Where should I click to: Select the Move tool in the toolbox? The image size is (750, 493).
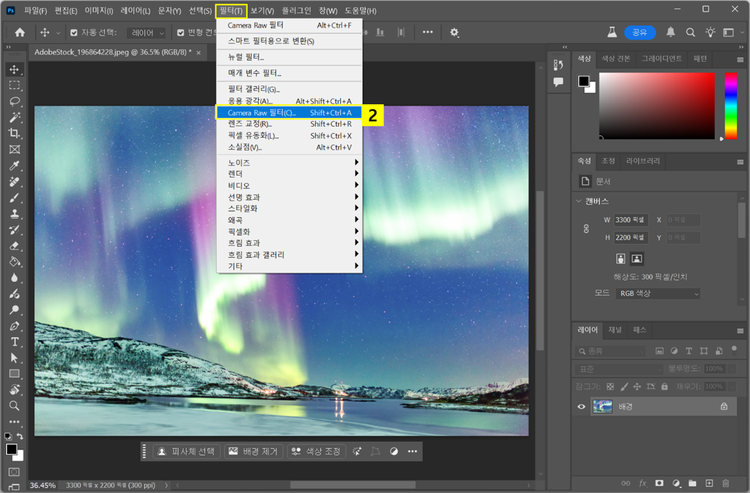click(14, 69)
